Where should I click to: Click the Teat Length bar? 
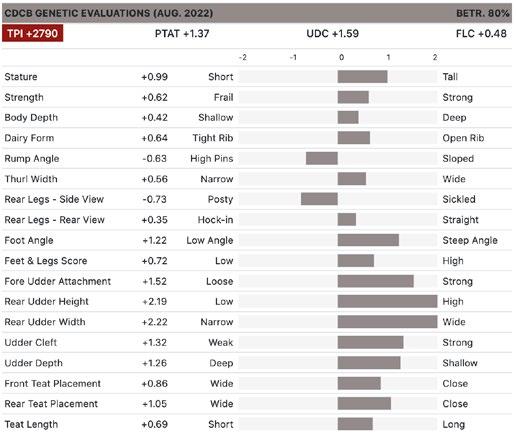(355, 424)
